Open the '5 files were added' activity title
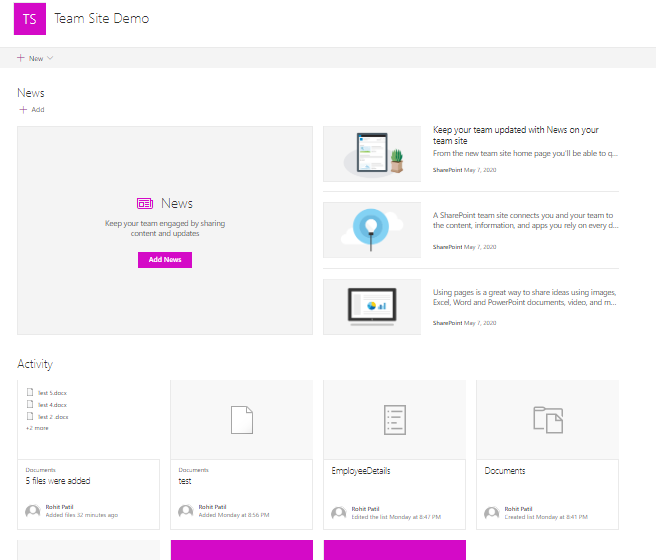656x560 pixels. point(58,481)
